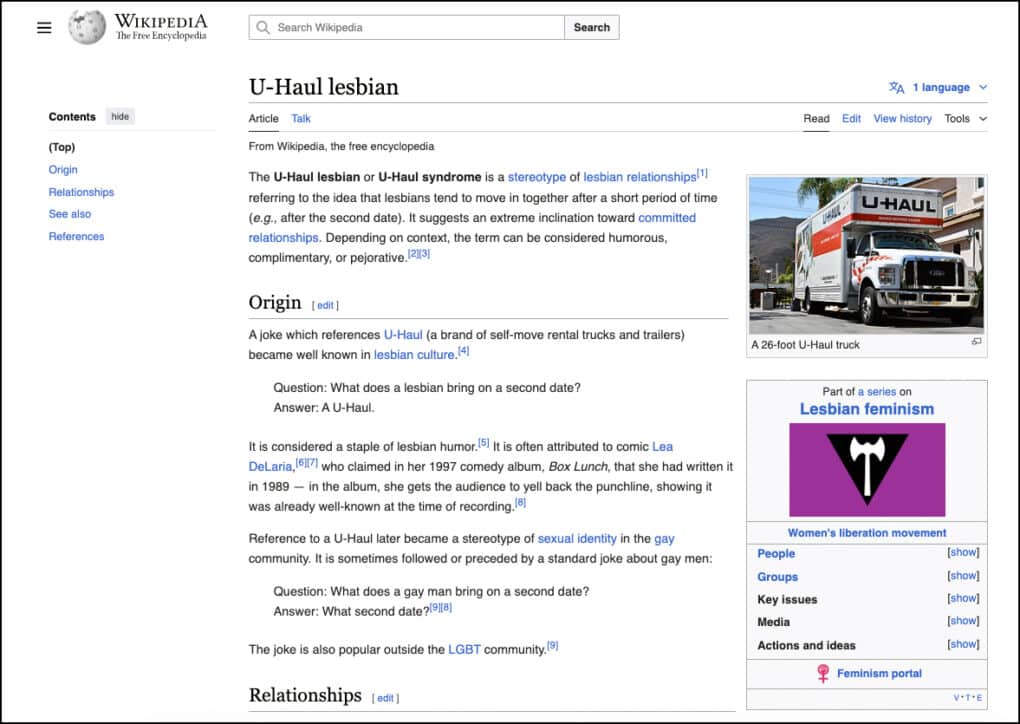Open the lesbian culture link
Screen dimensions: 1020x724
[414, 355]
